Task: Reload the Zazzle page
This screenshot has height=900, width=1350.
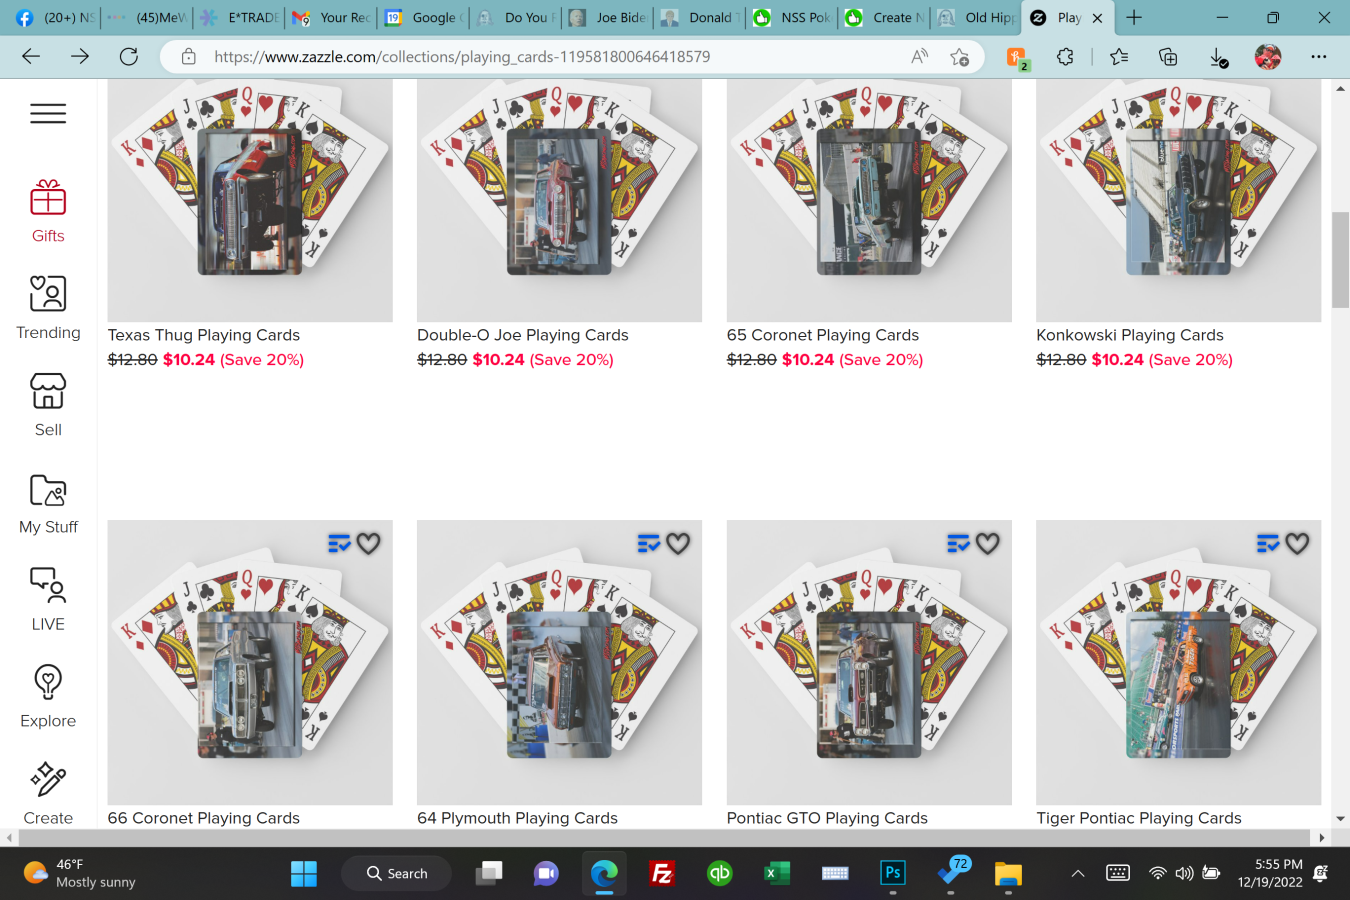Action: click(x=129, y=57)
